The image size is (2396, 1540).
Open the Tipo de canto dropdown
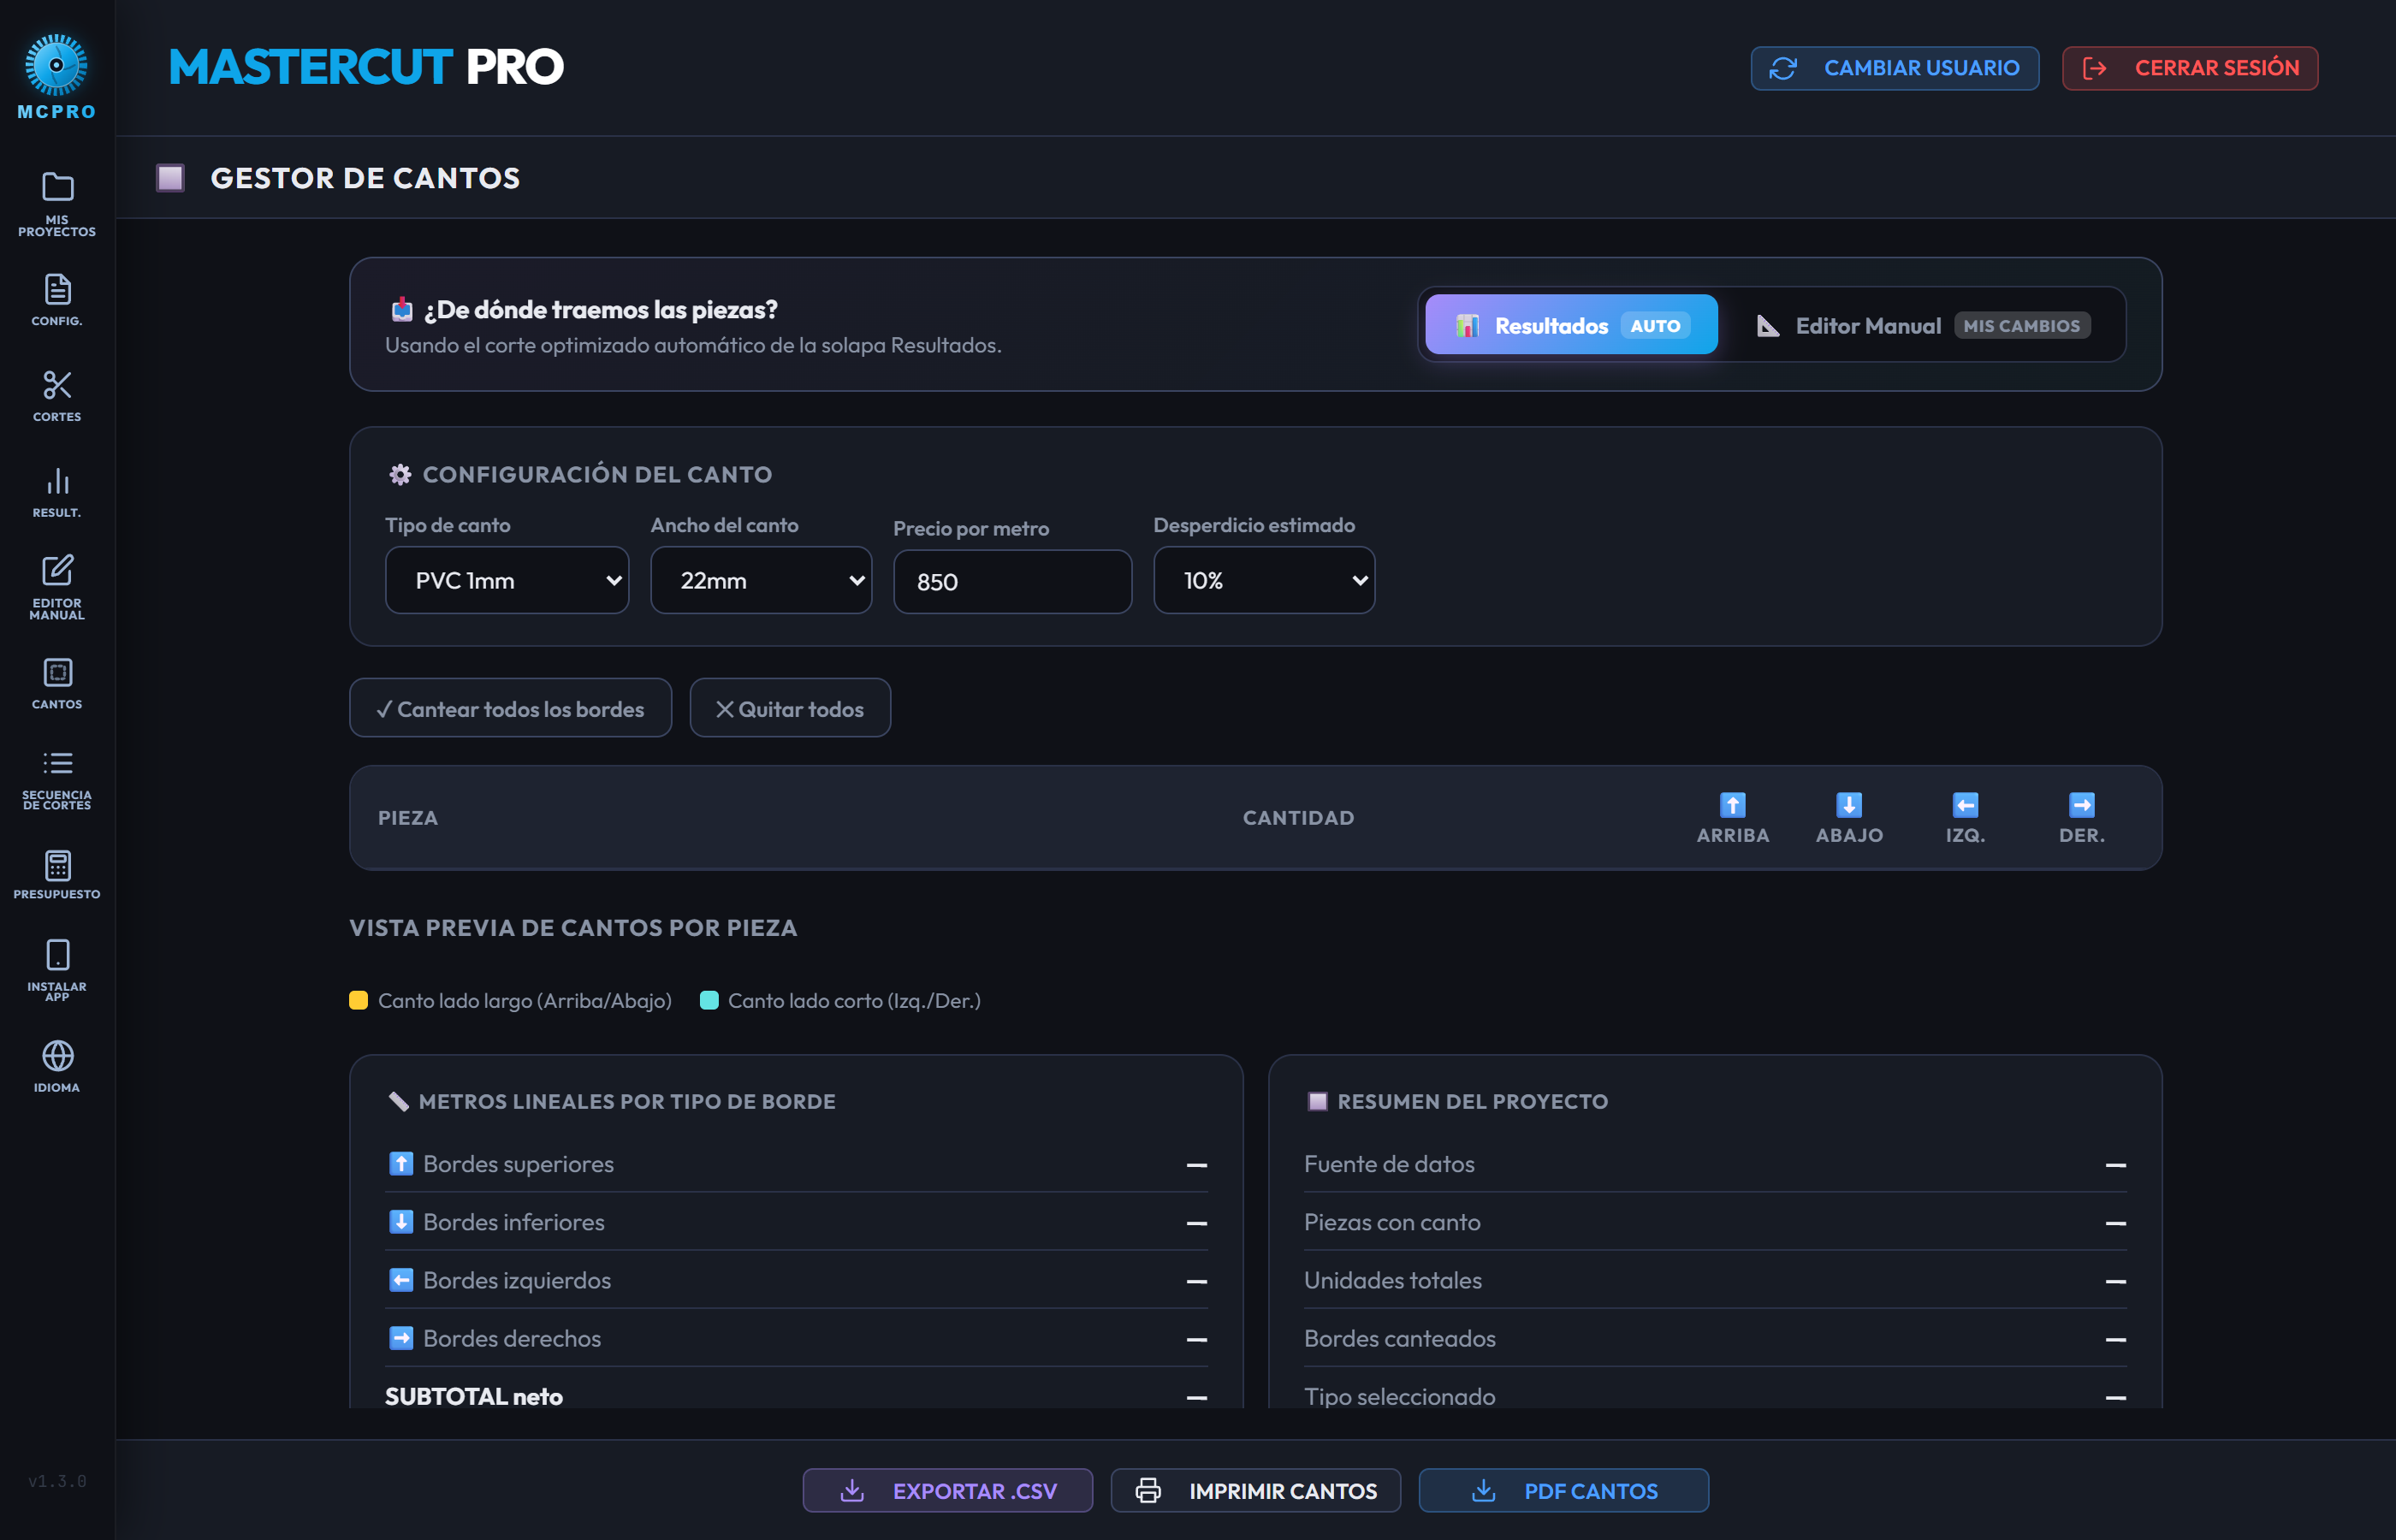[x=507, y=580]
